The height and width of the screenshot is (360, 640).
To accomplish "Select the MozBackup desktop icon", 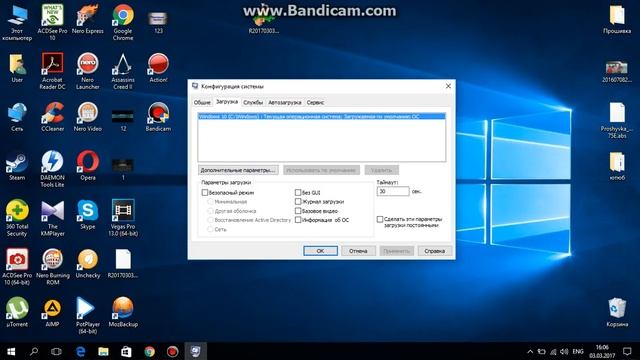I will pos(123,312).
